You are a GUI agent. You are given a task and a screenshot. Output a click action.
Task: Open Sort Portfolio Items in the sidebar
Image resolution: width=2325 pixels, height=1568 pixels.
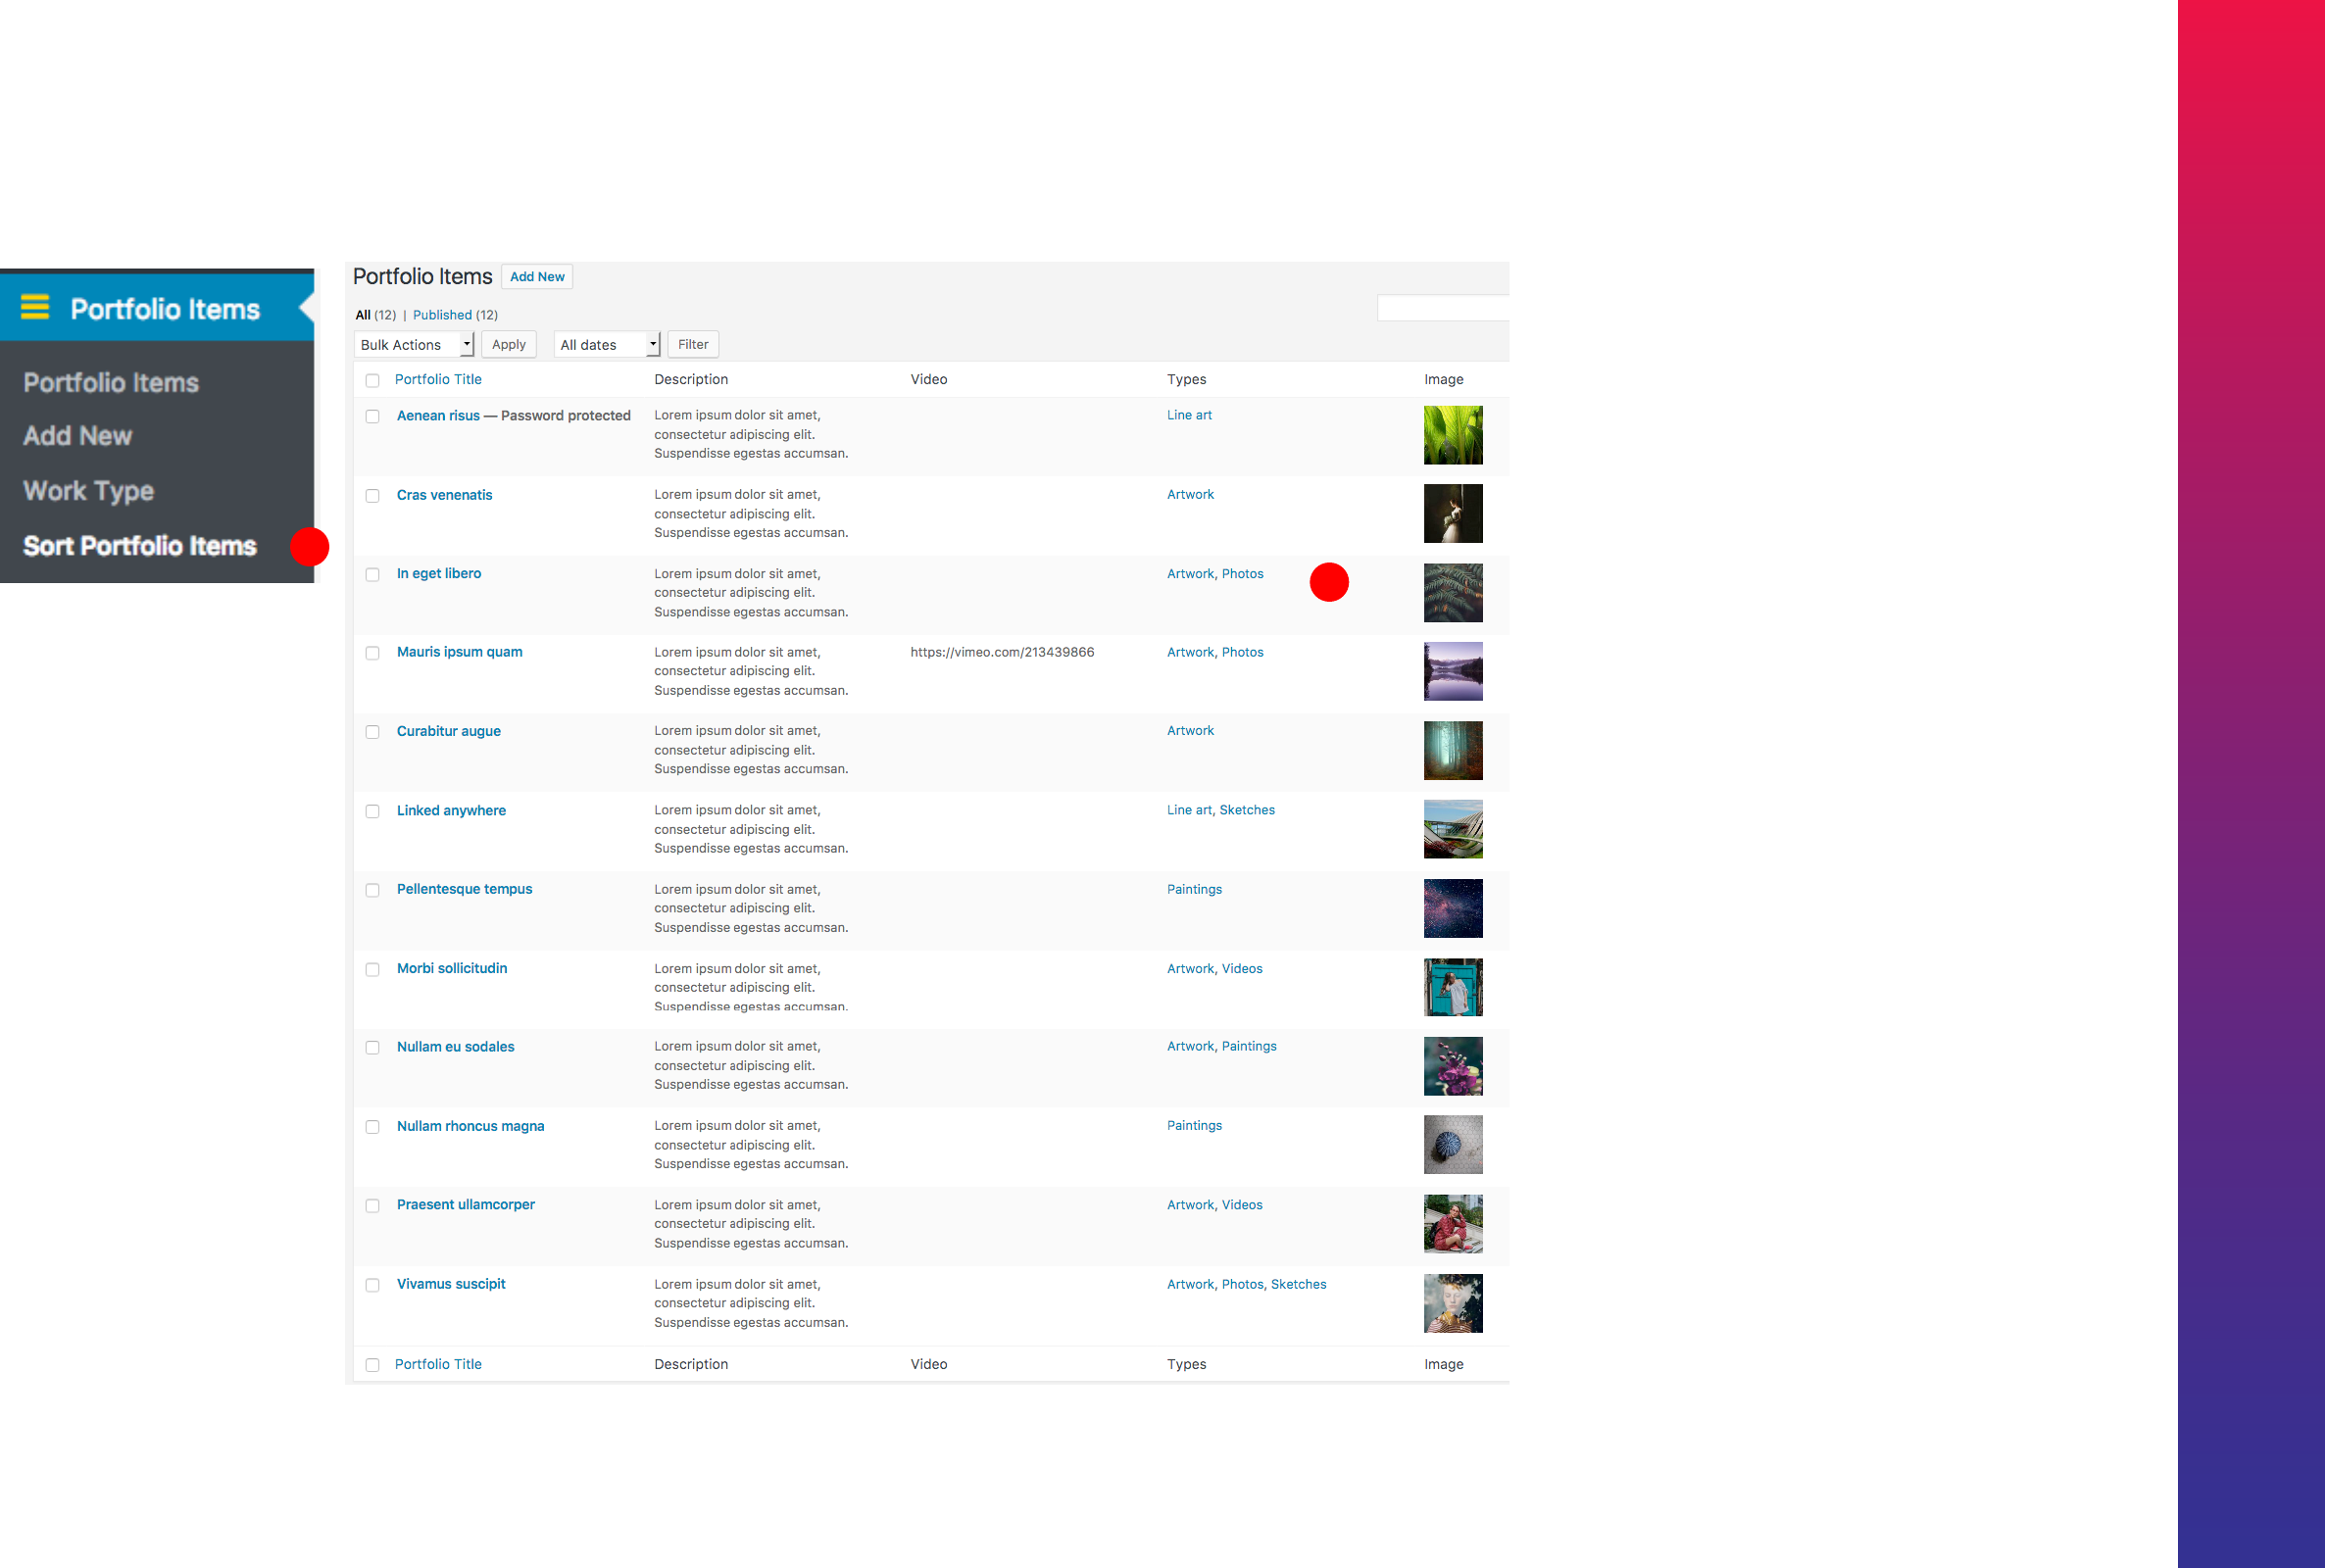tap(140, 546)
